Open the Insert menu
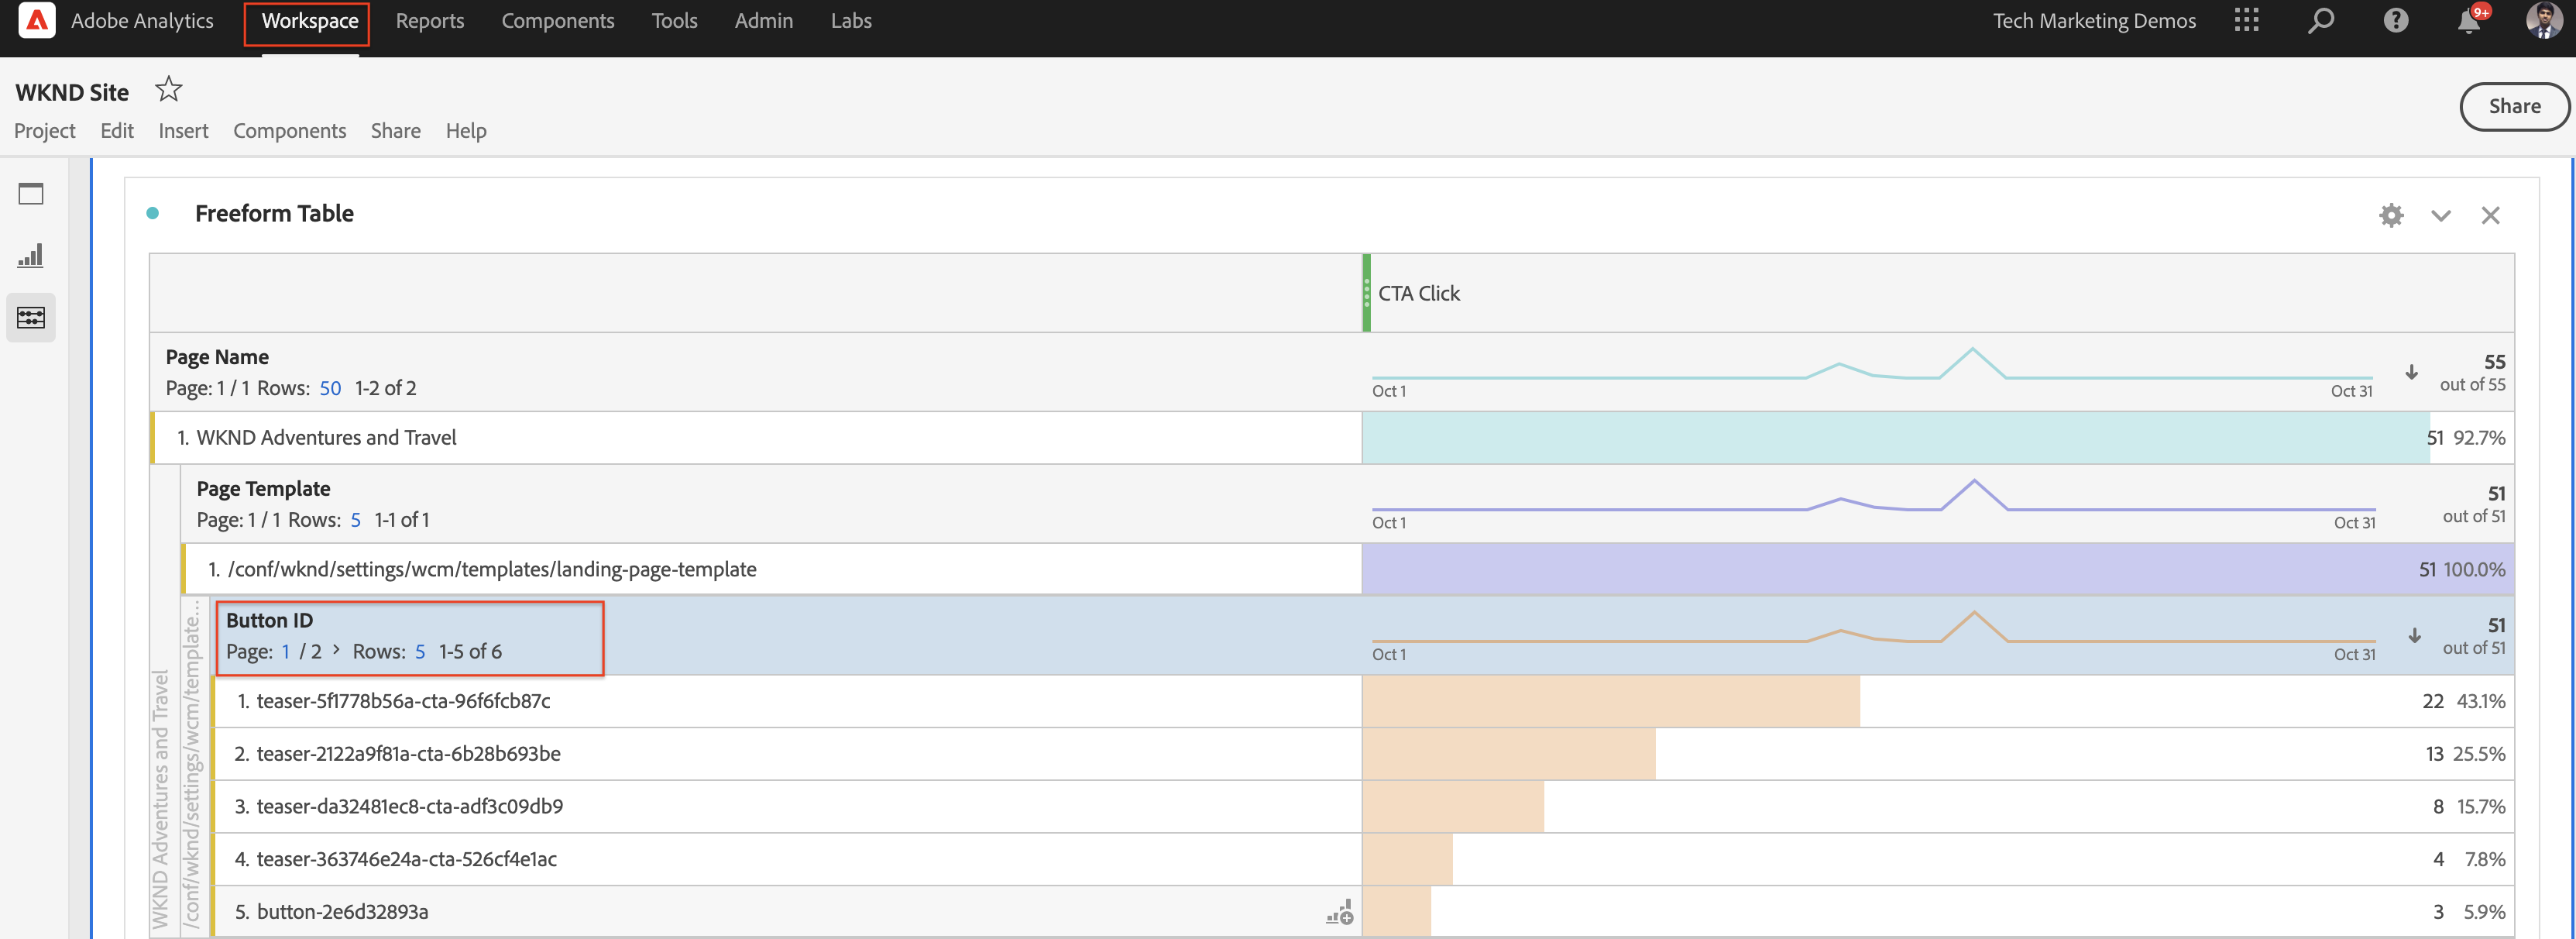Image resolution: width=2576 pixels, height=939 pixels. (183, 131)
